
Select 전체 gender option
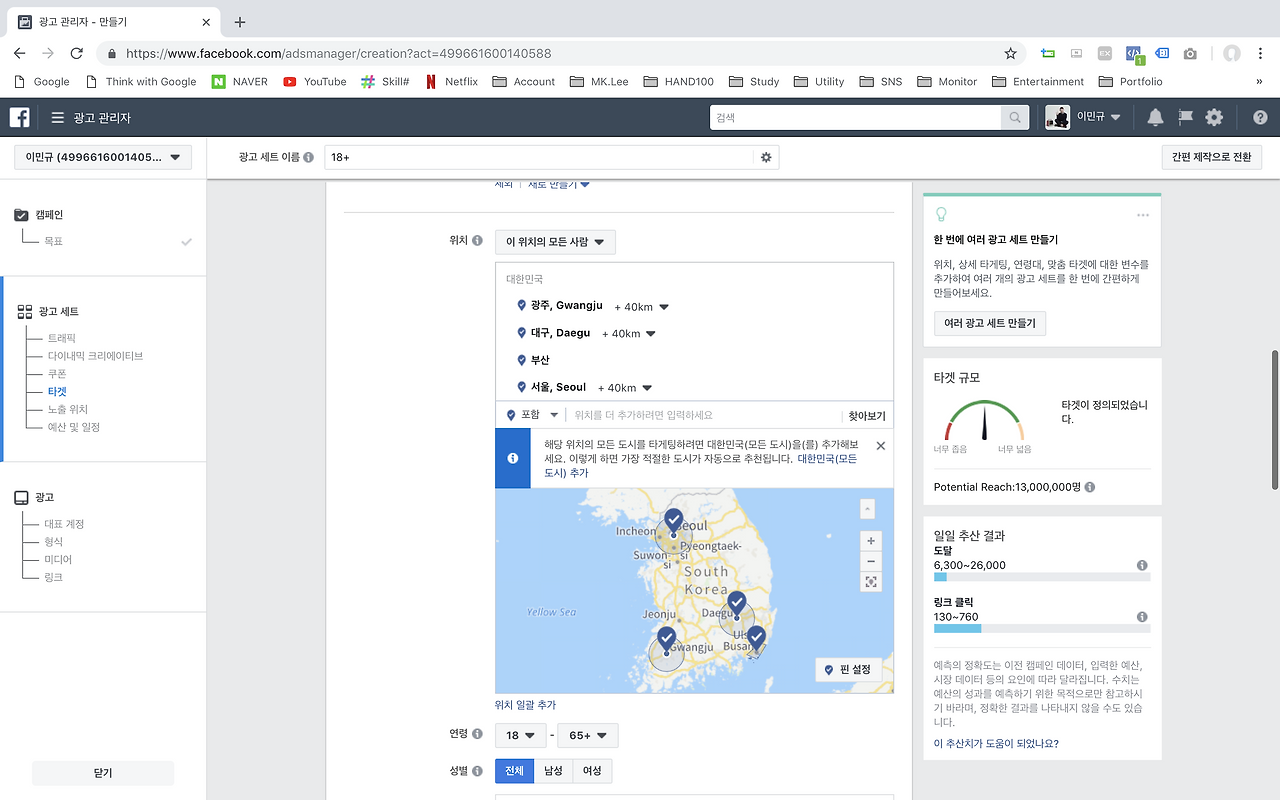(514, 771)
